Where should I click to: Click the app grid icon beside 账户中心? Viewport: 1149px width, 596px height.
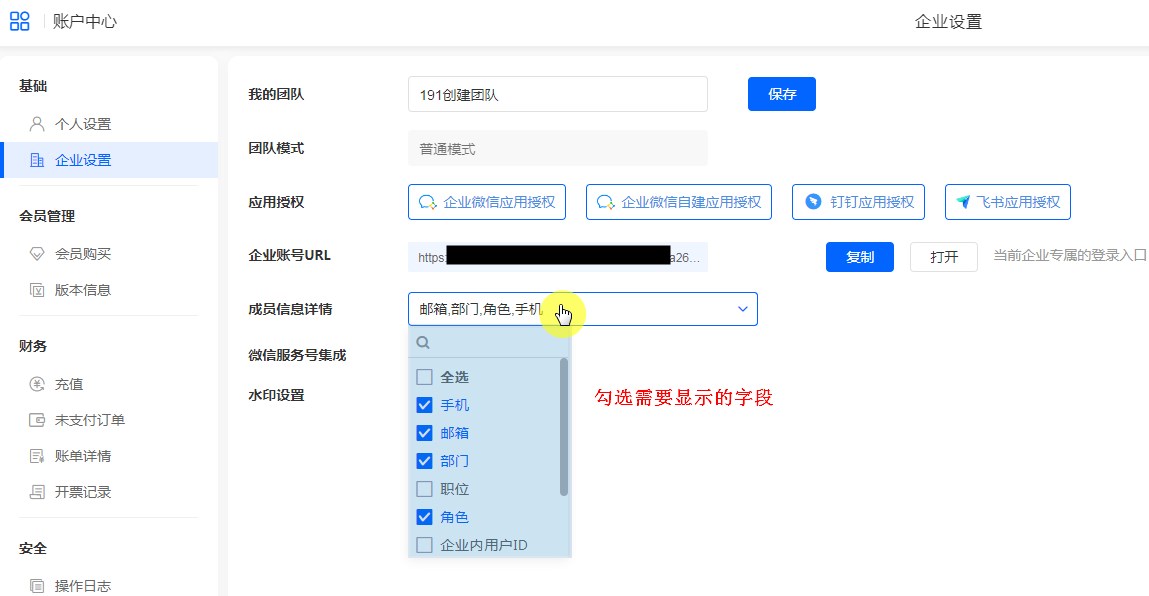pos(19,21)
